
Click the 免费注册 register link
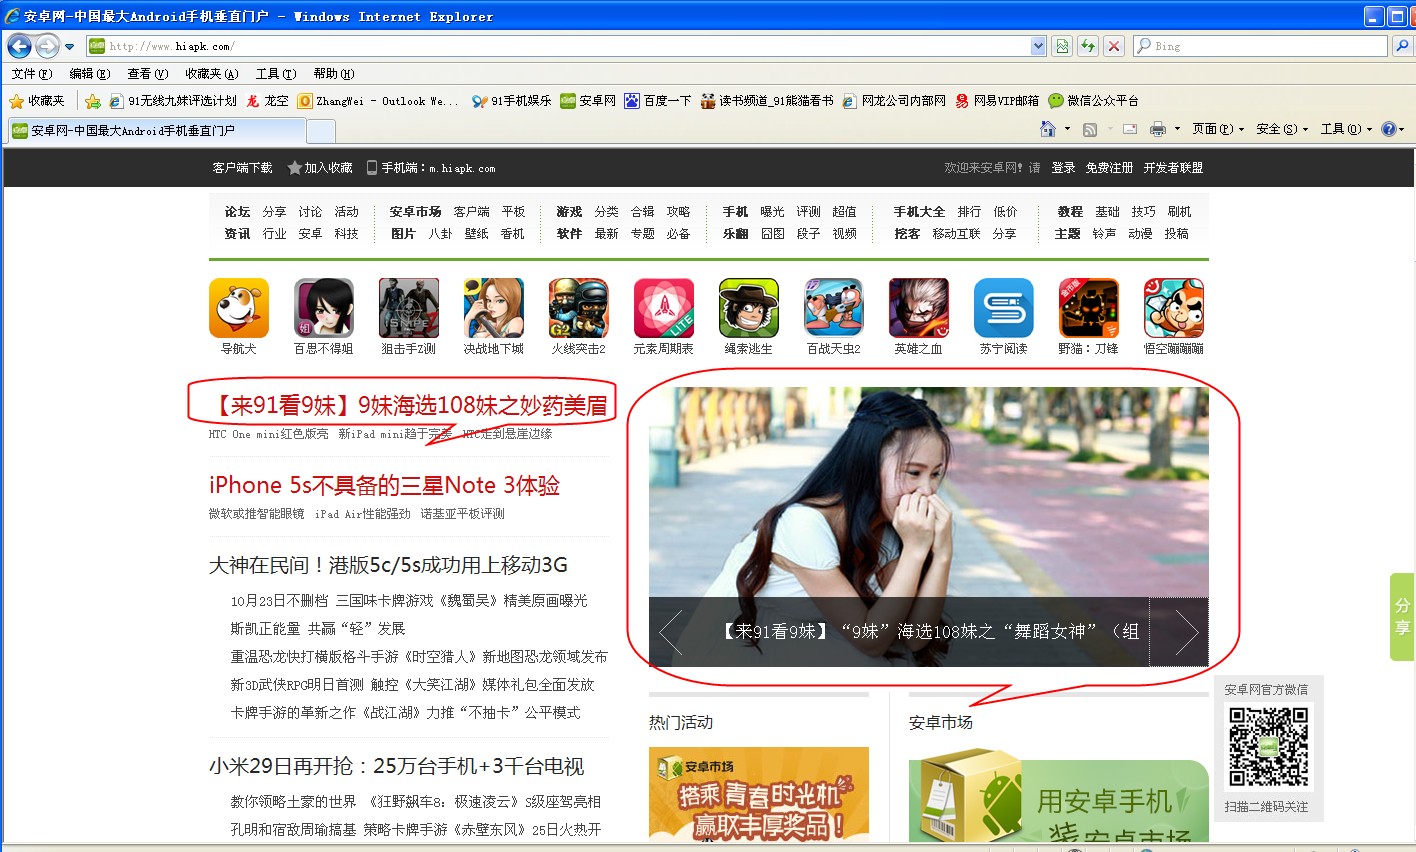coord(1109,168)
